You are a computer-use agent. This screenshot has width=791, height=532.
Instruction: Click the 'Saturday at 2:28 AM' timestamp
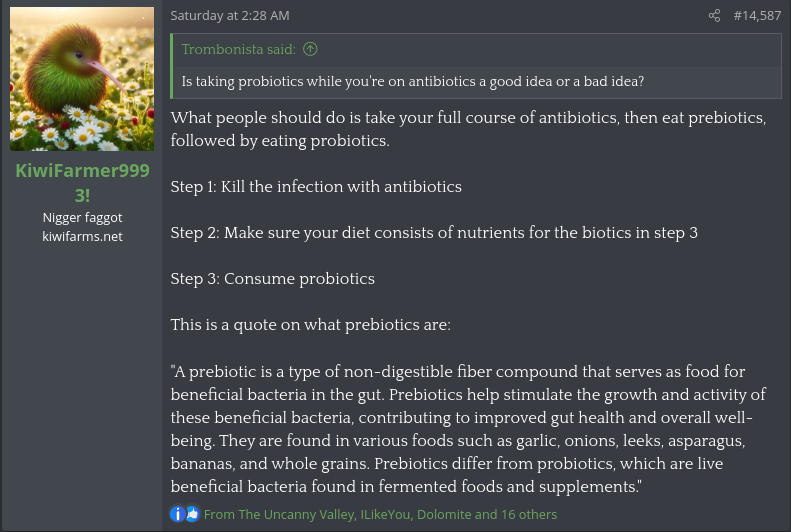[x=230, y=16]
